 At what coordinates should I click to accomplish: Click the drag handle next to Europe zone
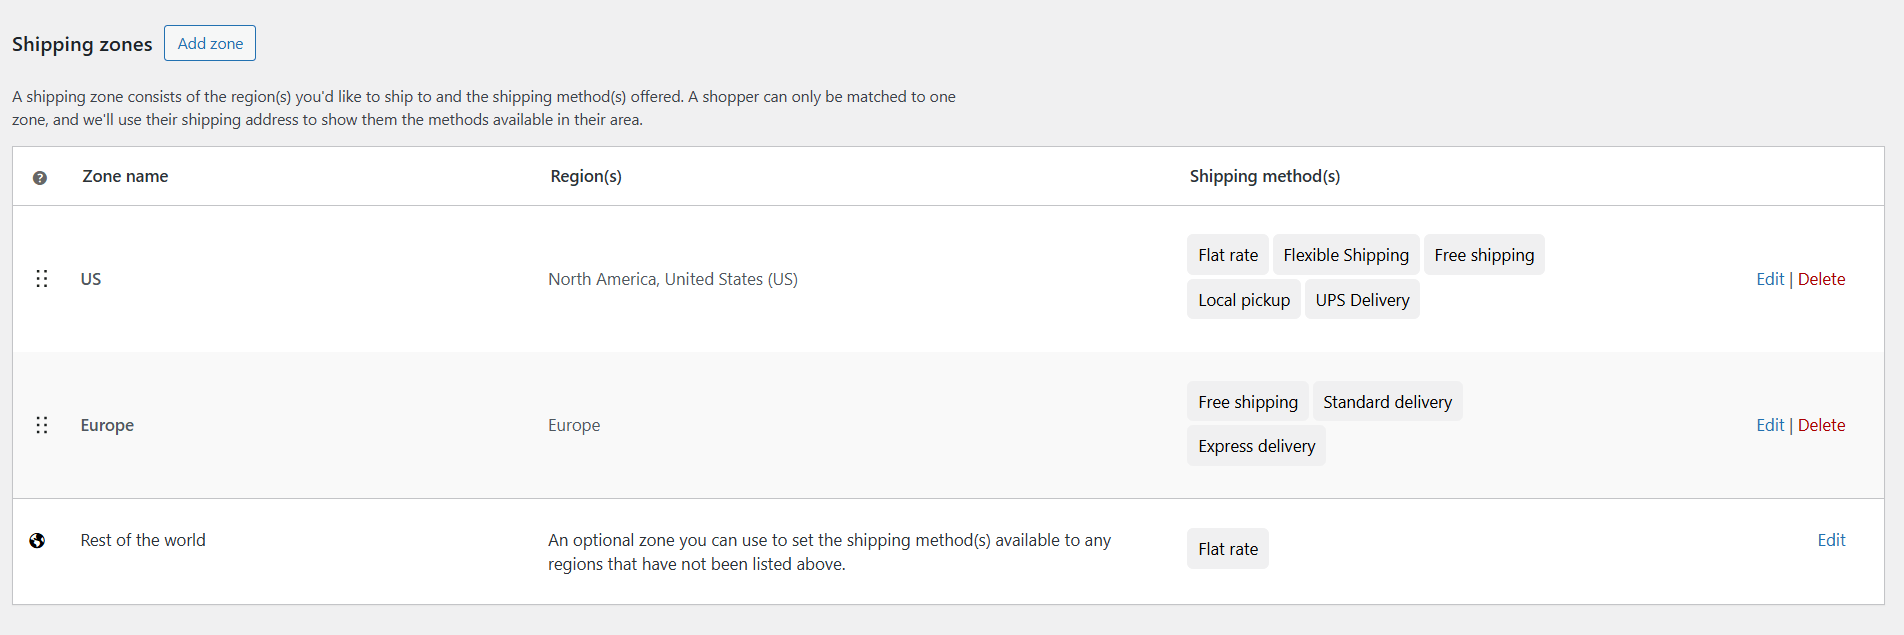pyautogui.click(x=42, y=425)
